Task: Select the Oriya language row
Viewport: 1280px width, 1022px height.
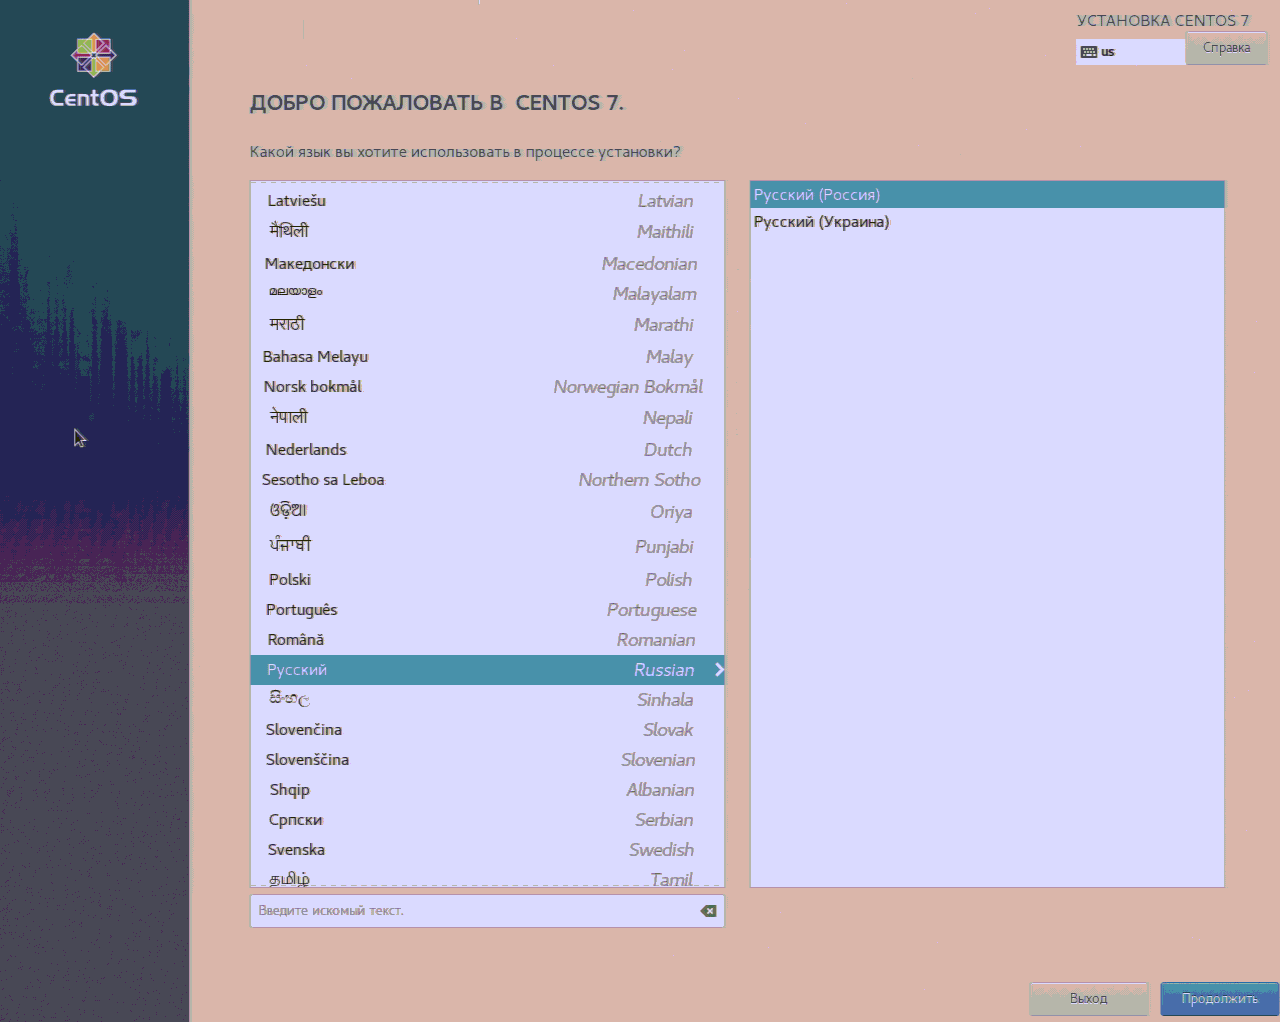Action: coord(487,512)
